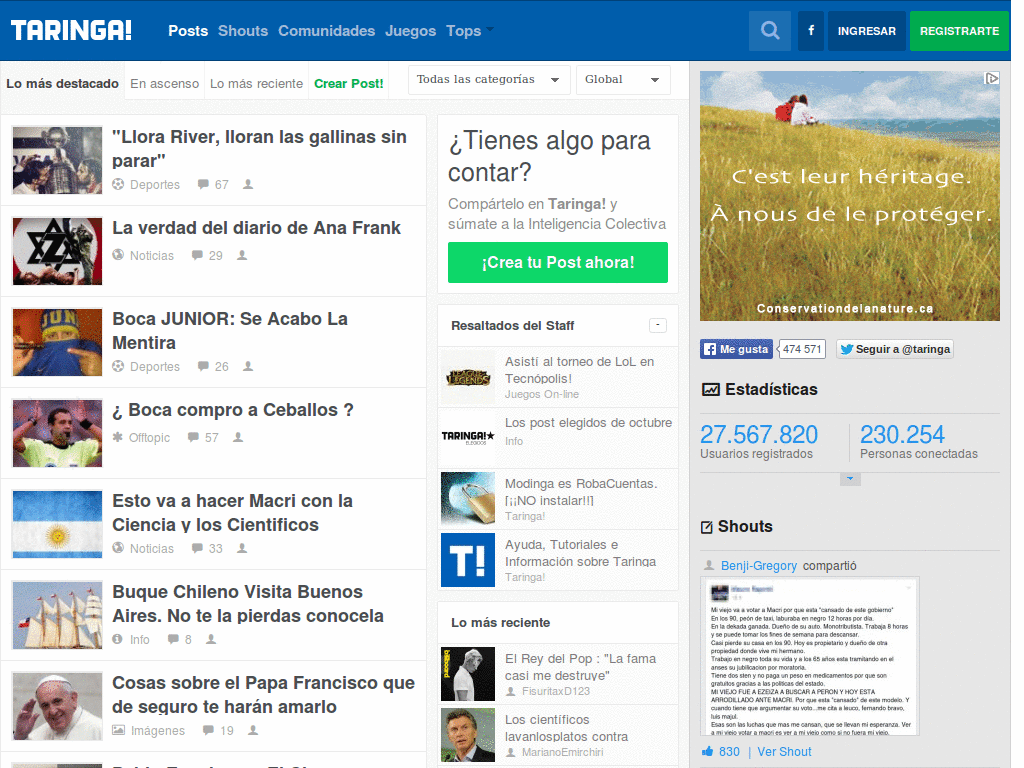Click the search magnifier icon
Image resolution: width=1024 pixels, height=768 pixels.
click(770, 31)
